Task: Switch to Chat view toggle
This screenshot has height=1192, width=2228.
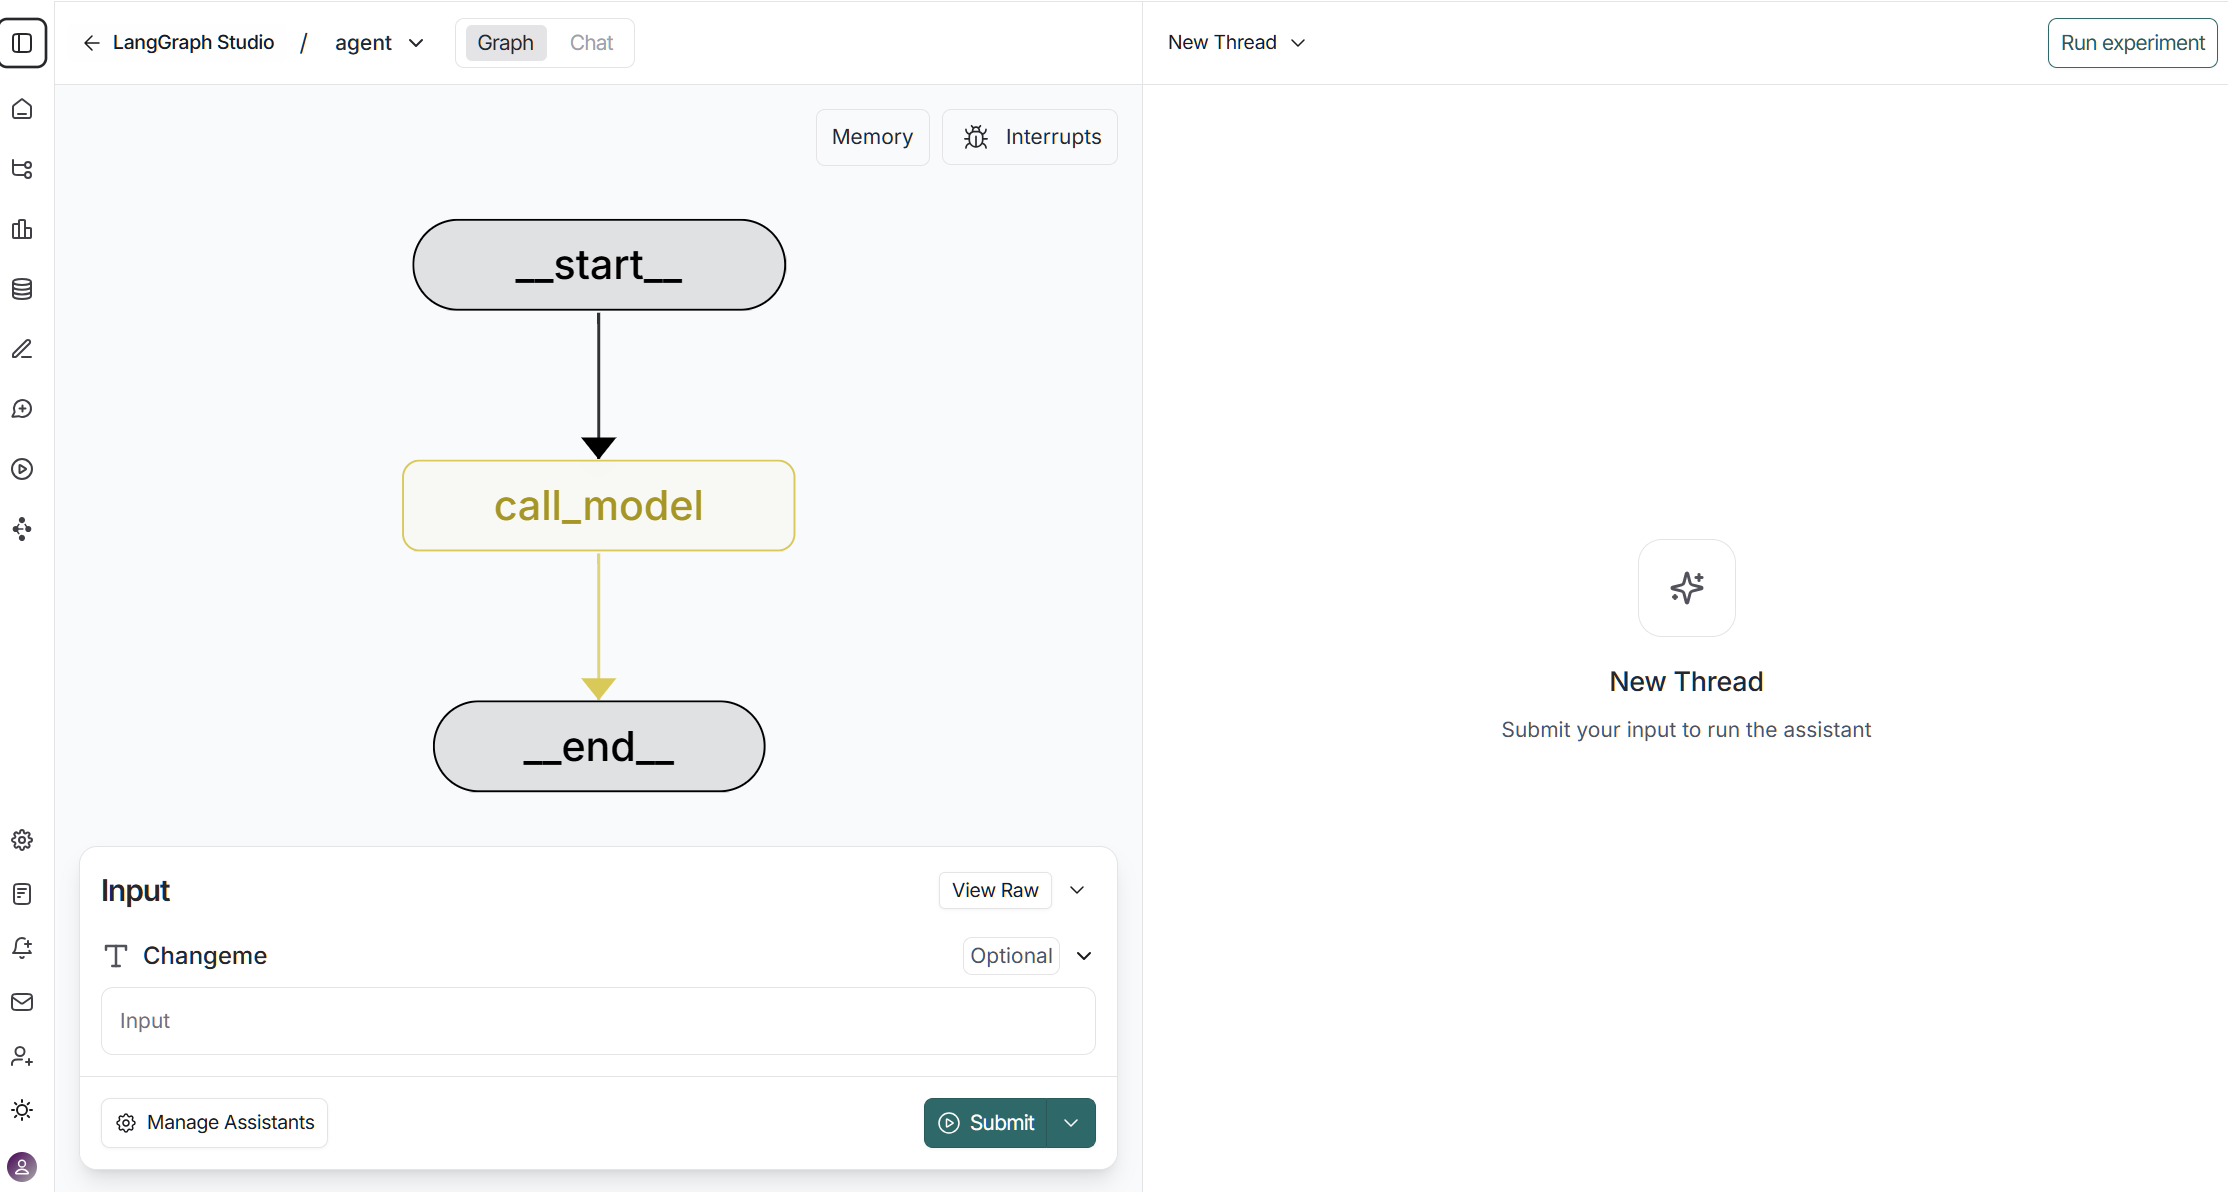Action: point(591,43)
